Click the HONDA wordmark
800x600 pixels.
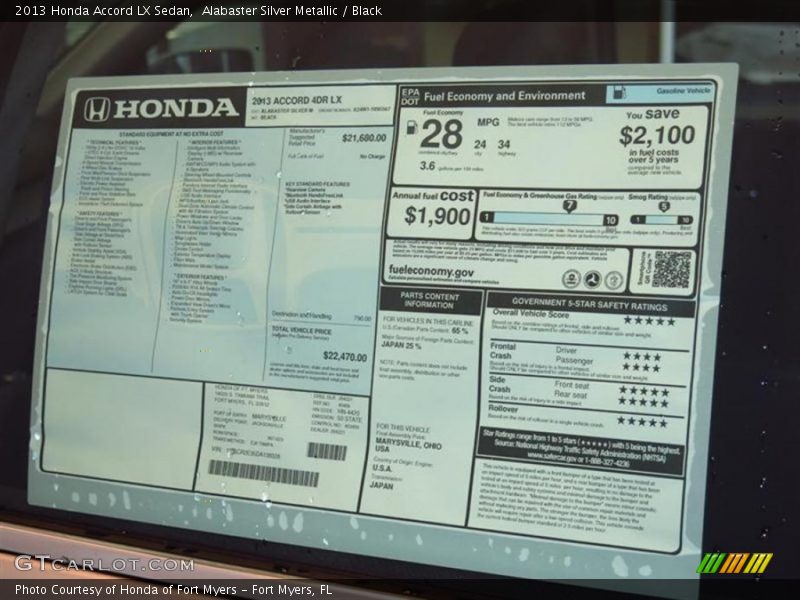point(176,108)
